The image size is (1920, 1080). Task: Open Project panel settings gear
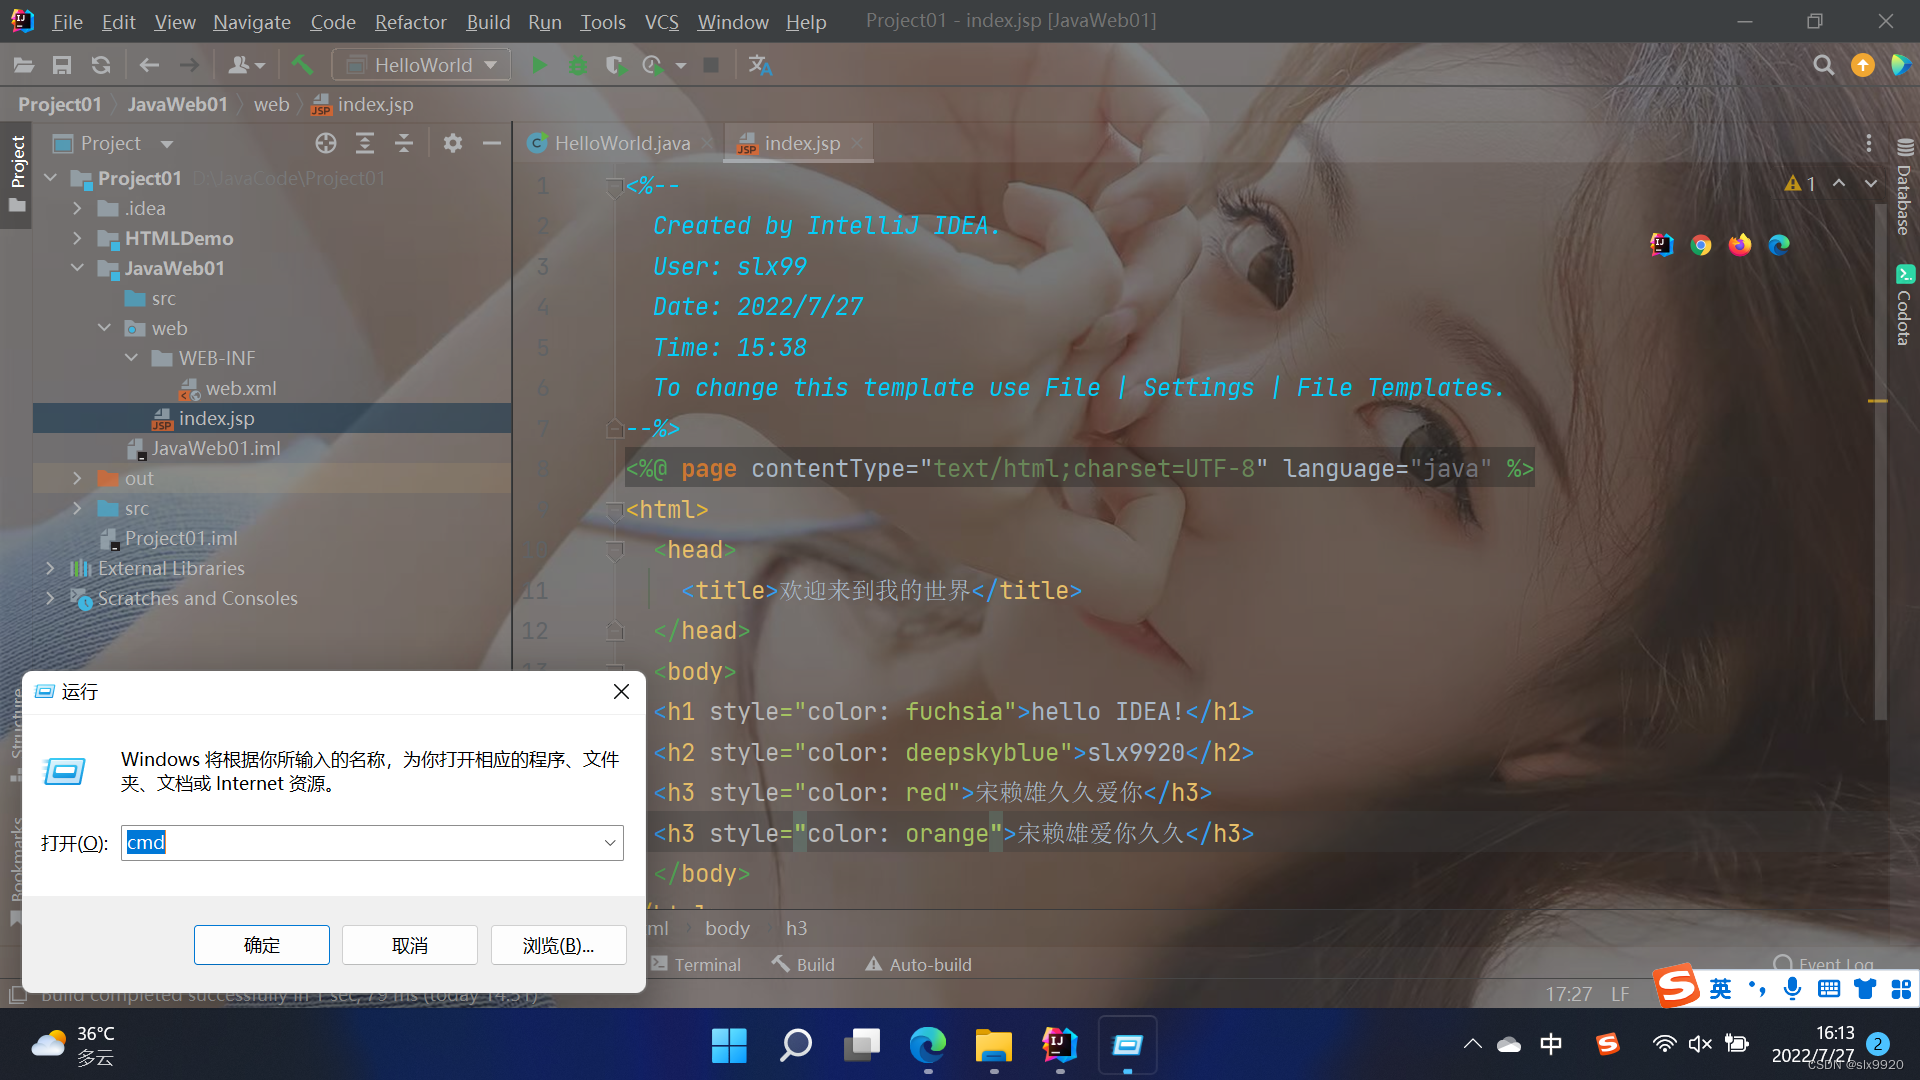pos(453,143)
